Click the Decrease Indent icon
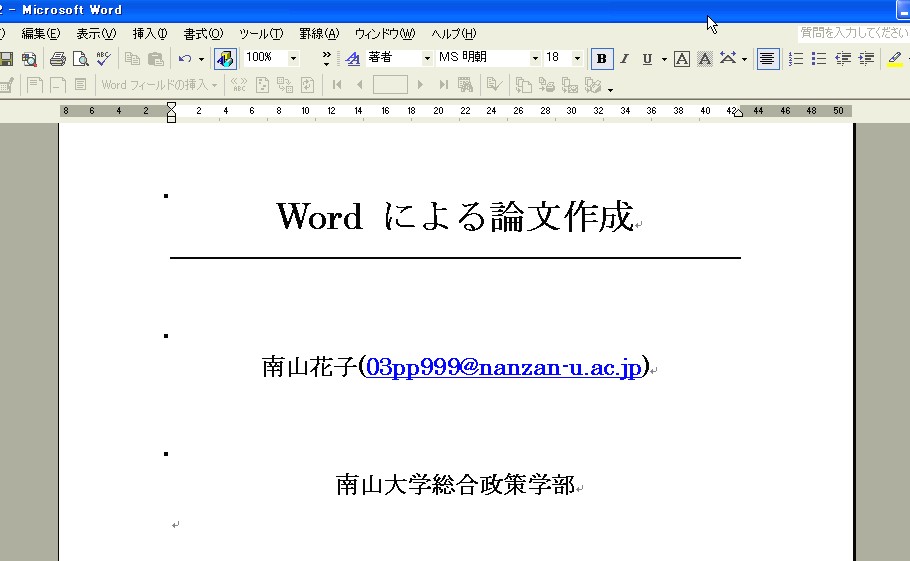 click(843, 59)
